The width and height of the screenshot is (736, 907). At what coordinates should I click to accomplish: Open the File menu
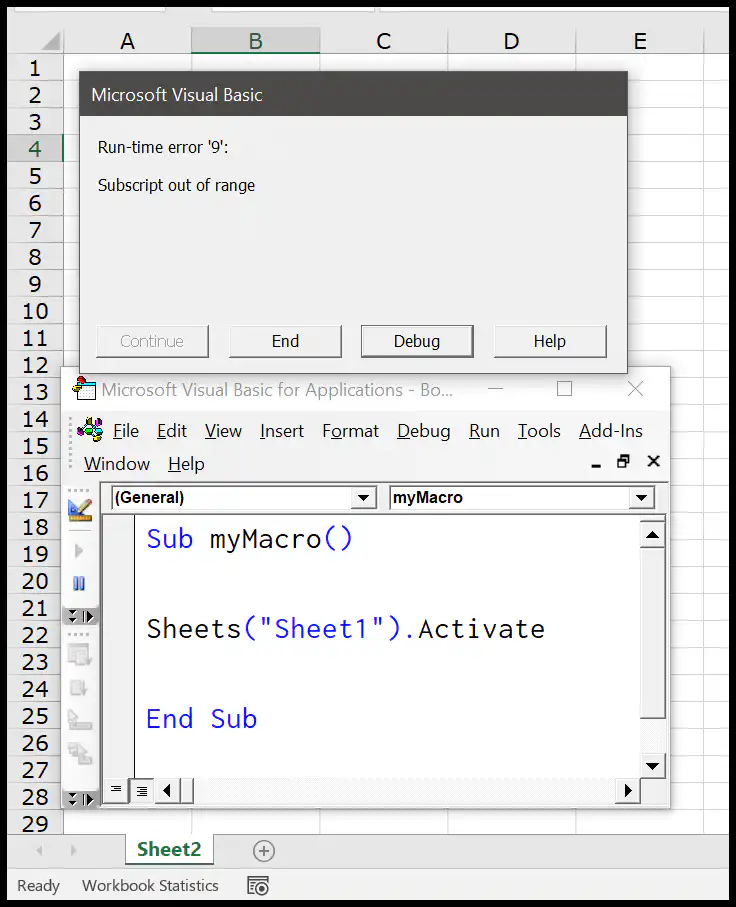click(126, 431)
